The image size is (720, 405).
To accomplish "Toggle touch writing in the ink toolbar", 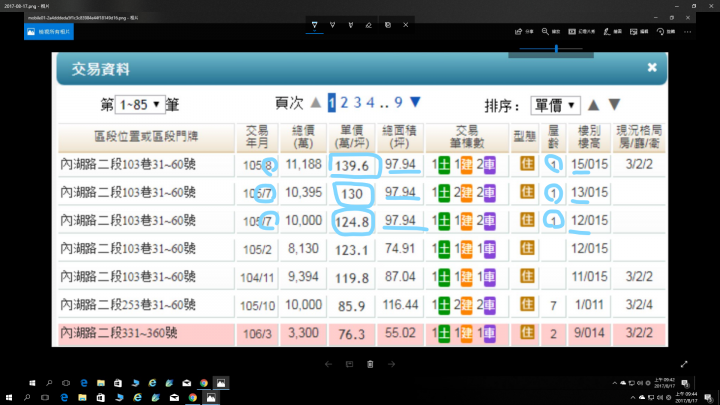I will coord(388,25).
